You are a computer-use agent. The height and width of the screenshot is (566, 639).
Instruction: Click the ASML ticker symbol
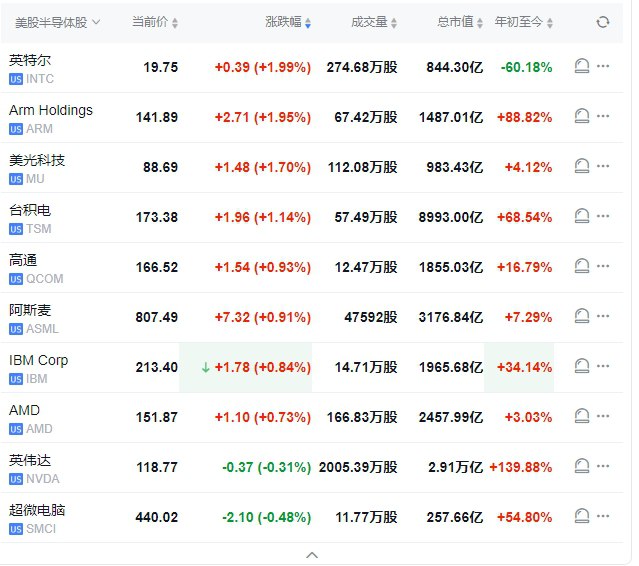click(x=42, y=329)
